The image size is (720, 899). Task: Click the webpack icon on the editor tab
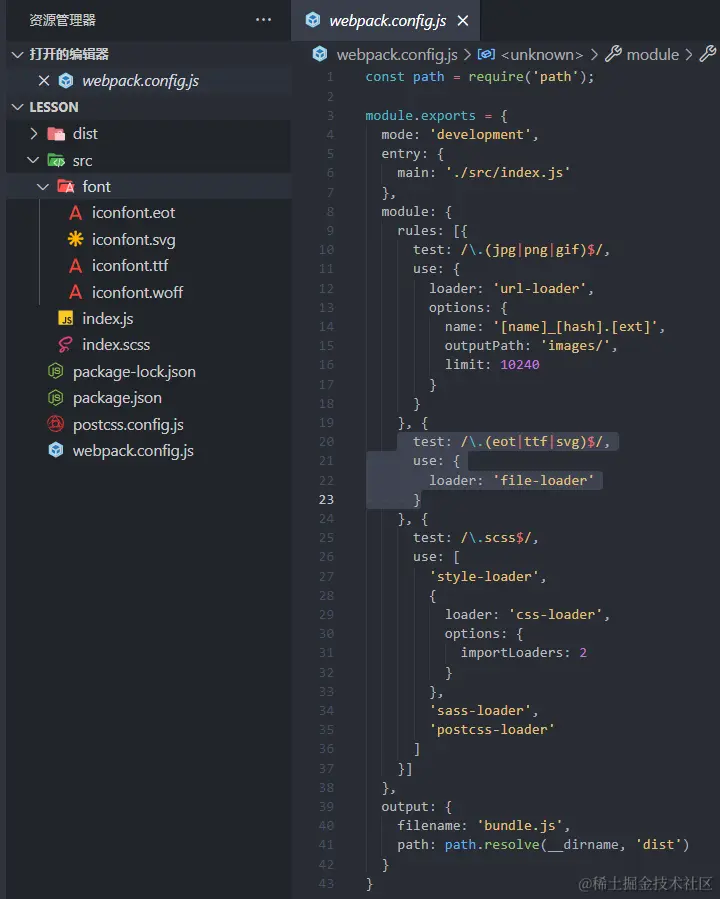pos(312,20)
